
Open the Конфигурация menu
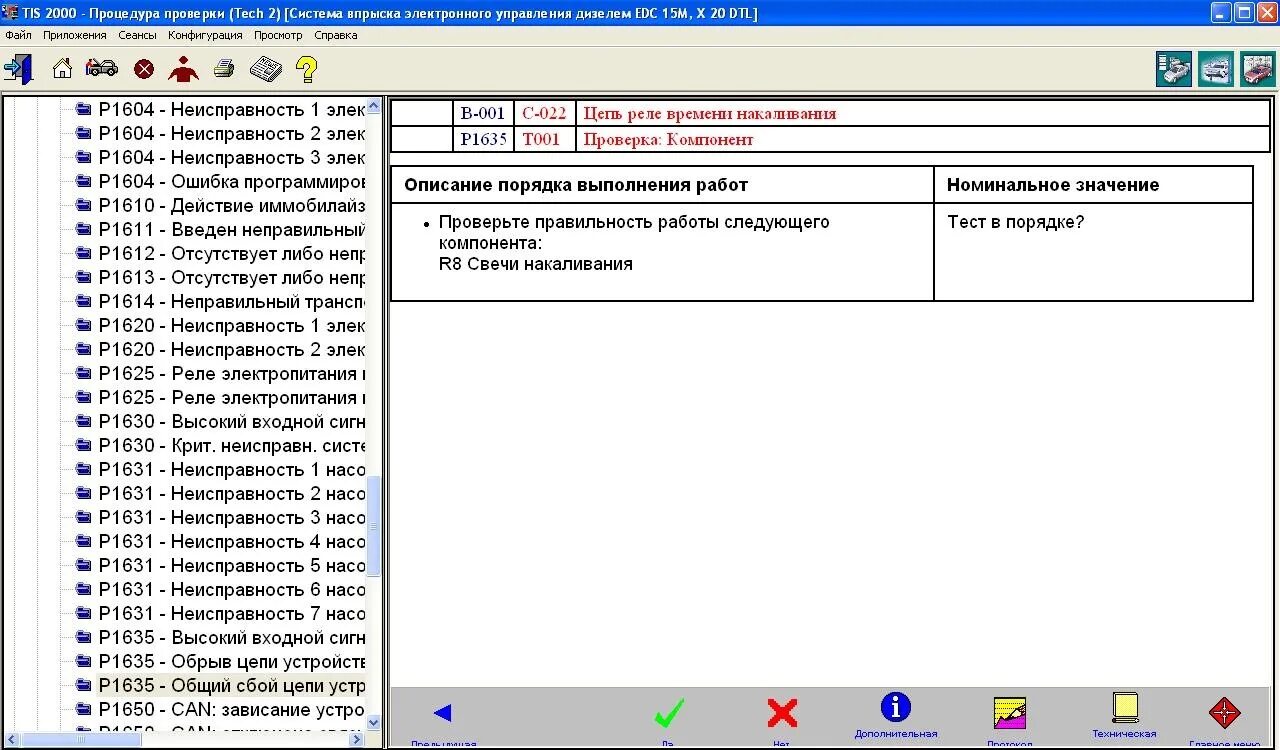coord(205,35)
